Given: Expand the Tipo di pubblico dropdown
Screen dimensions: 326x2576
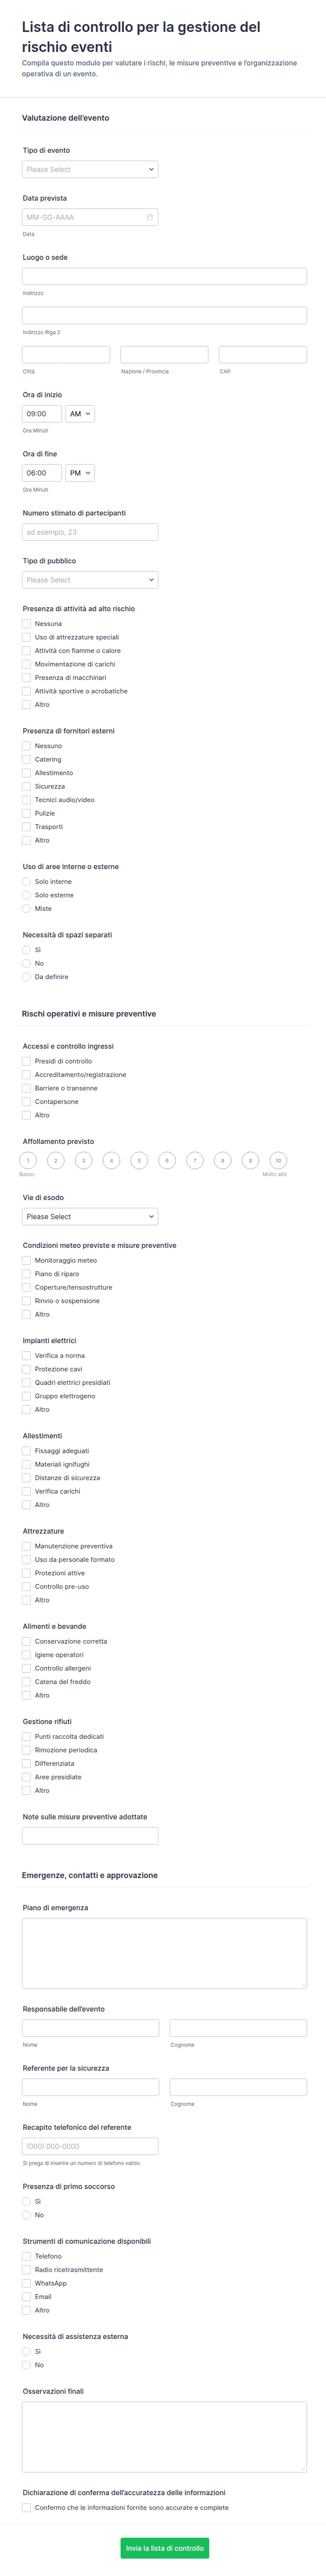Looking at the screenshot, I should click(x=90, y=580).
